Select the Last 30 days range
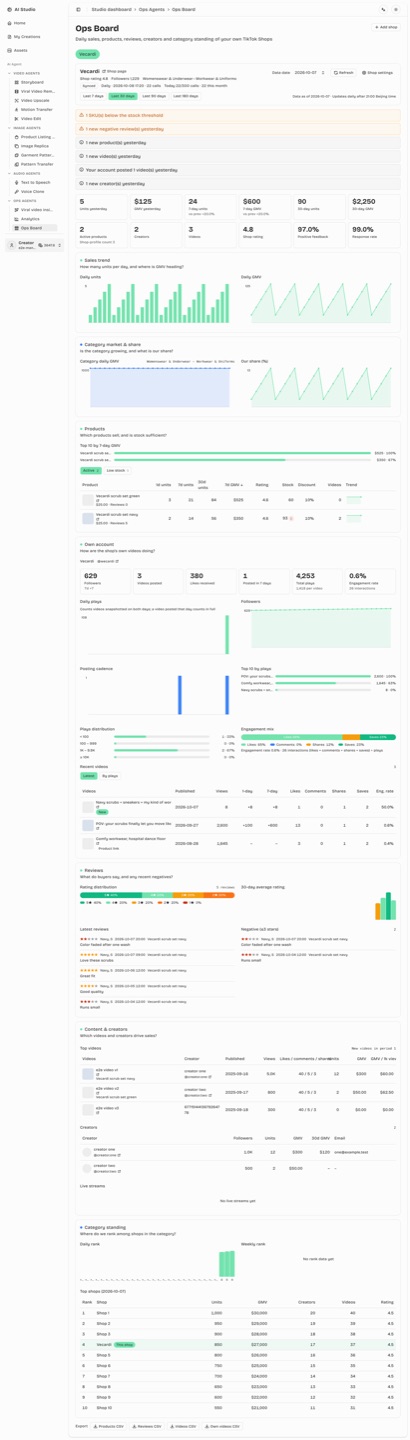The width and height of the screenshot is (410, 1440). coord(123,96)
